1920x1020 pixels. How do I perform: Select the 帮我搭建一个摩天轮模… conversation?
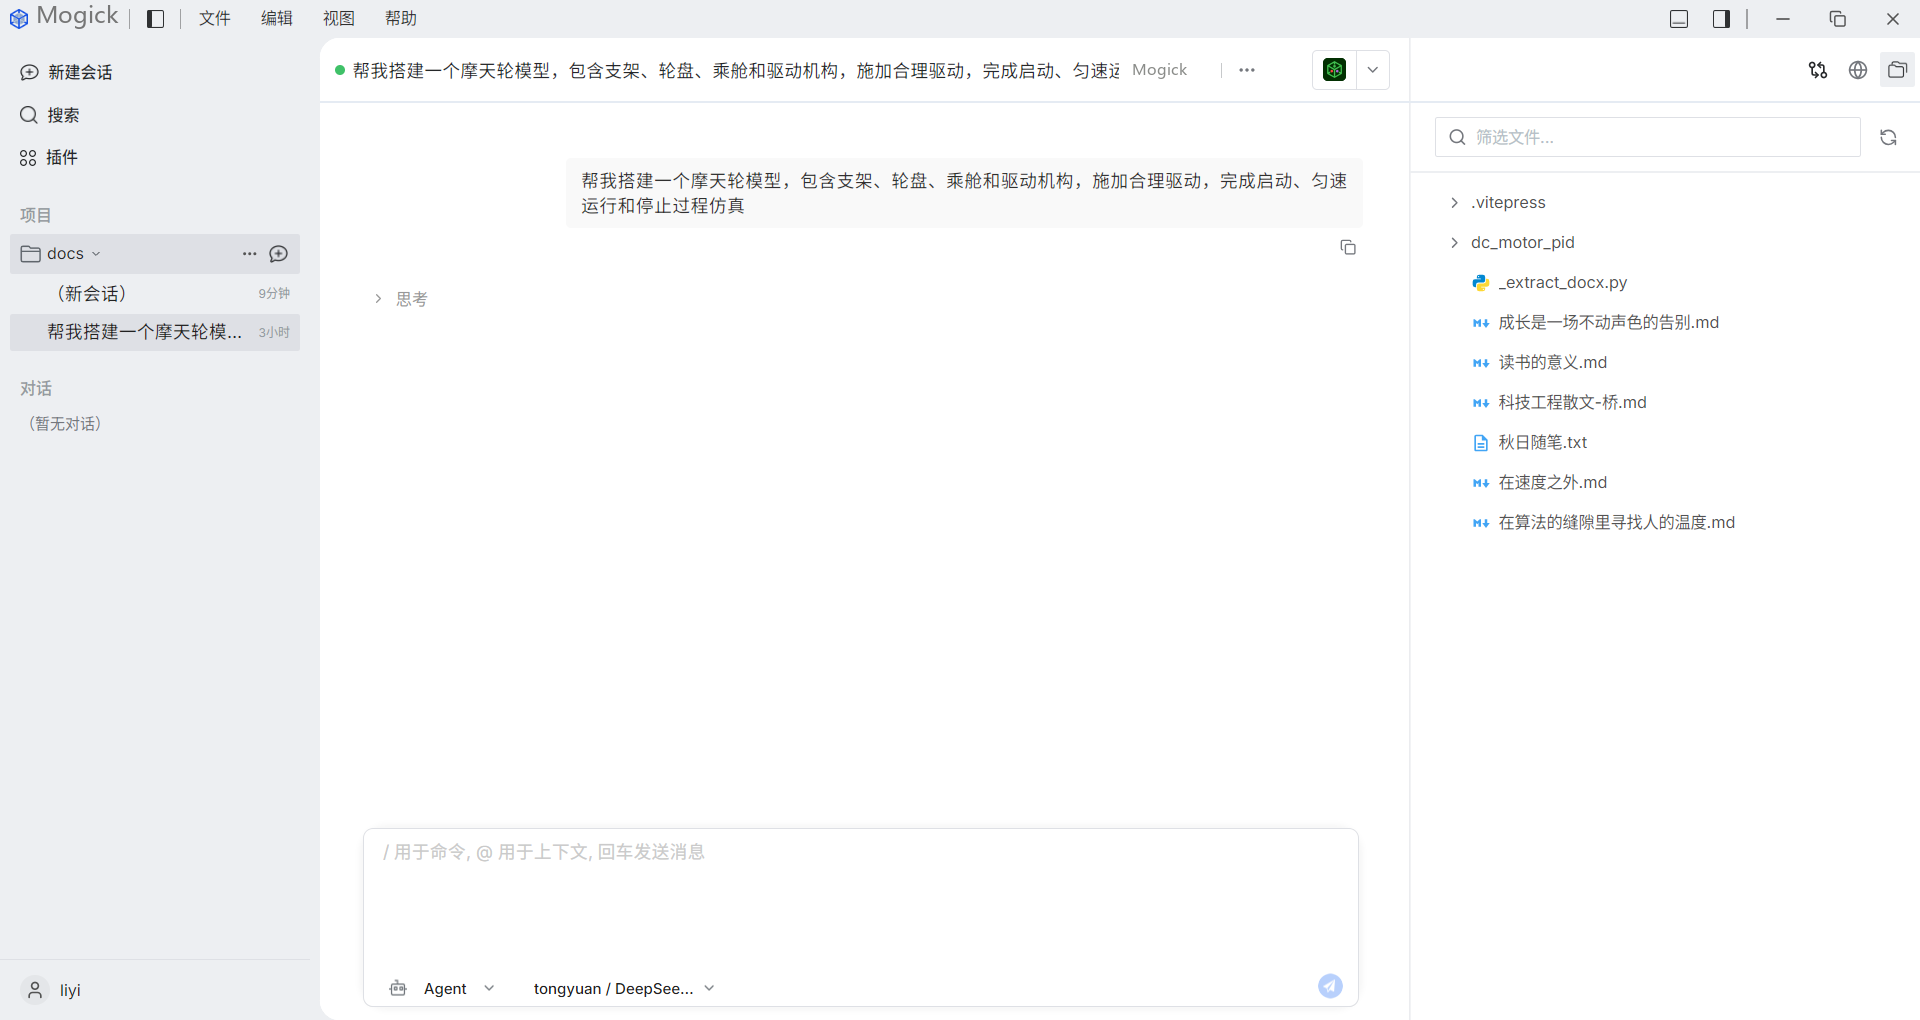[155, 332]
